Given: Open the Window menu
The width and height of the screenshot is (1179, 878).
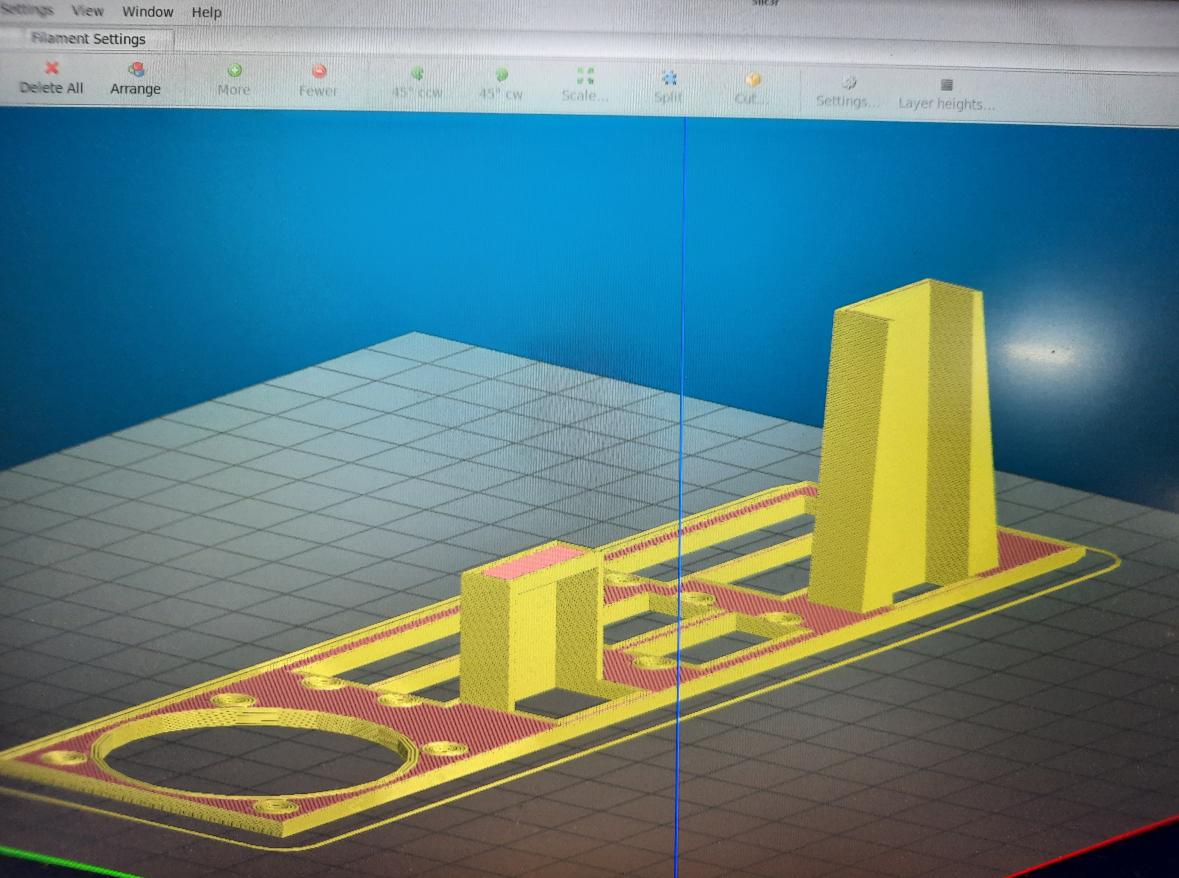Looking at the screenshot, I should tap(147, 12).
